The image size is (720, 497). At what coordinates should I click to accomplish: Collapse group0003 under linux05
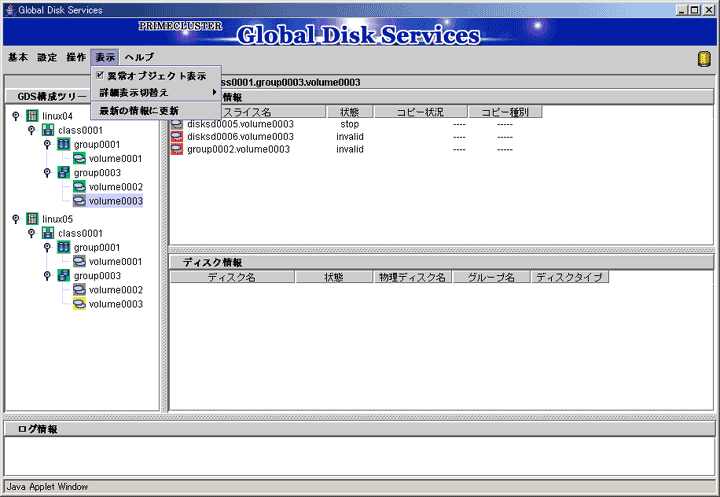pos(47,275)
